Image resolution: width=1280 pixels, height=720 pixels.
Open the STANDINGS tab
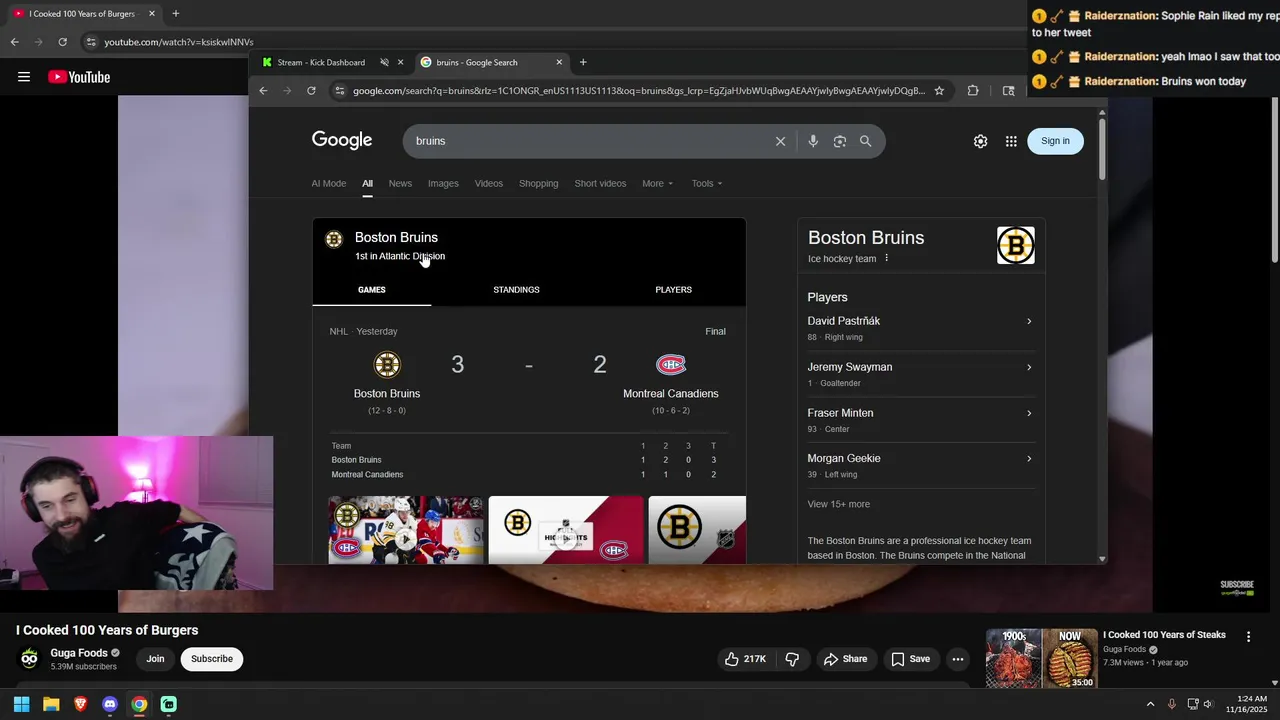(x=516, y=290)
